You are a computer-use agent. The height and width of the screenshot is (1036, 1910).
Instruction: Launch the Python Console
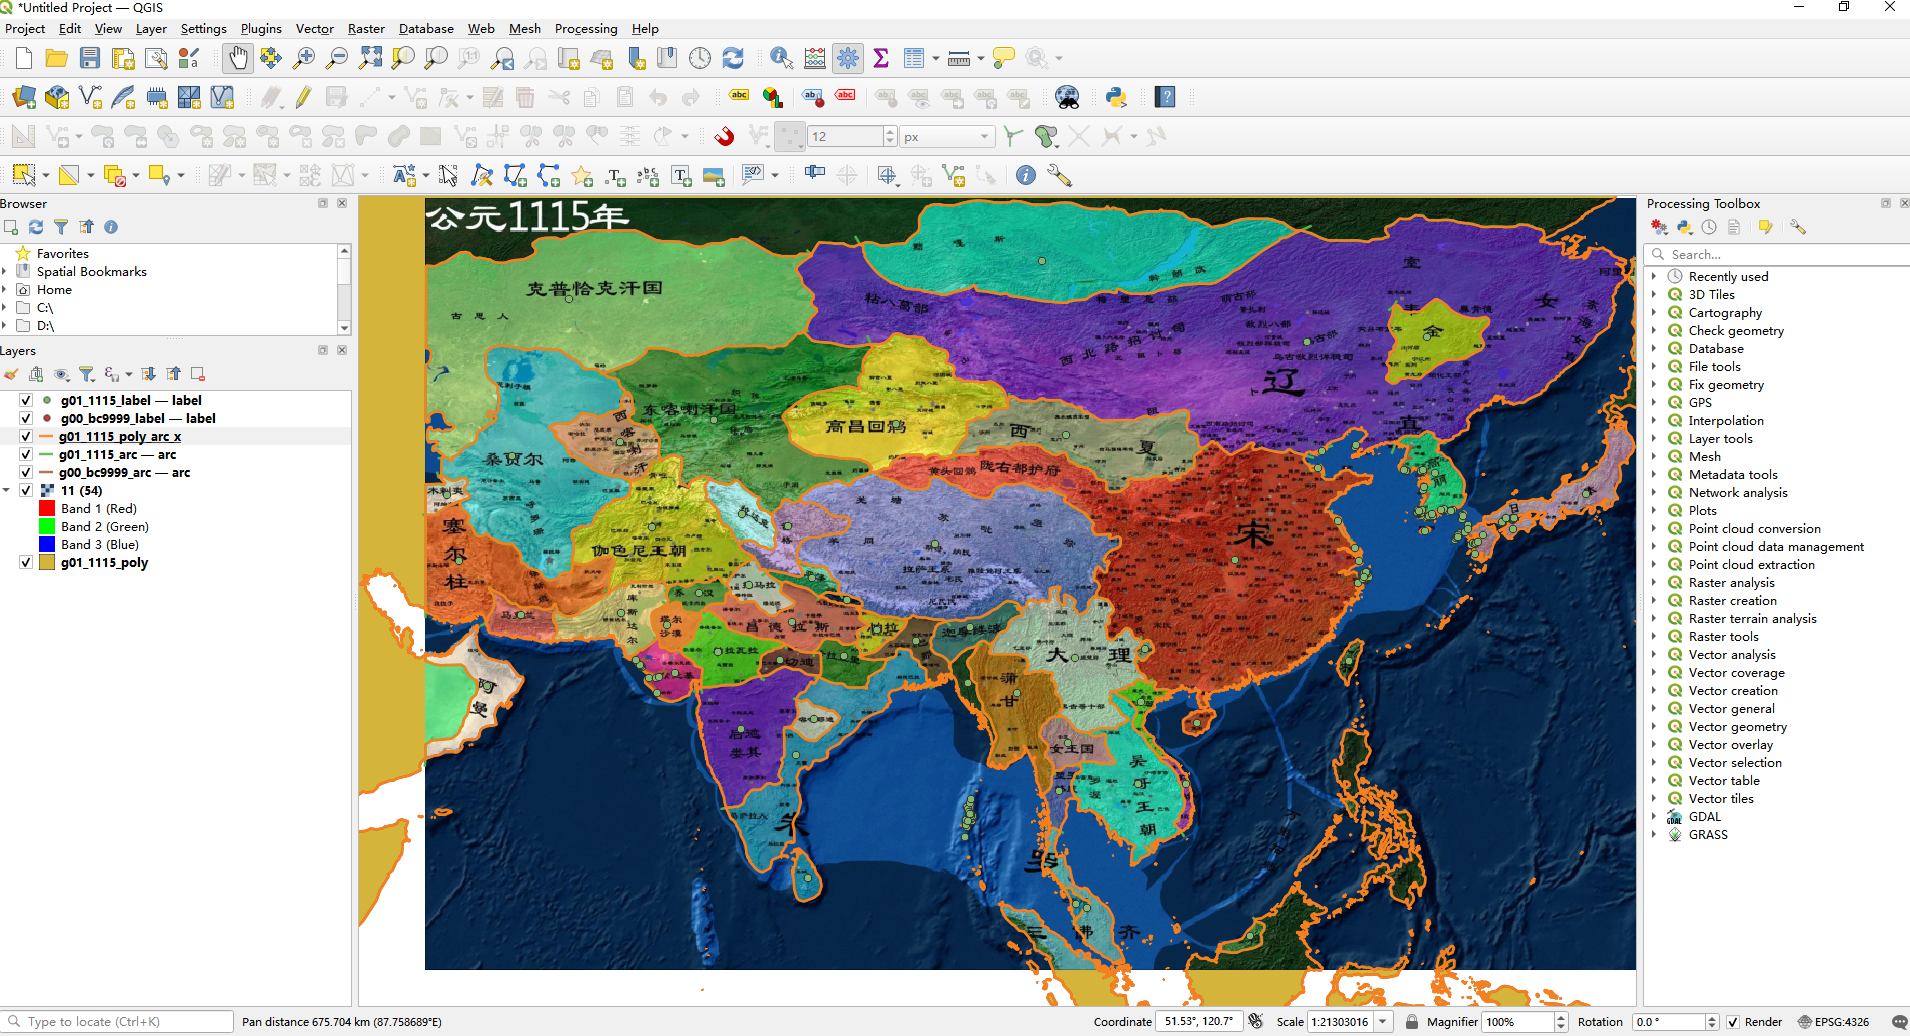(1117, 97)
